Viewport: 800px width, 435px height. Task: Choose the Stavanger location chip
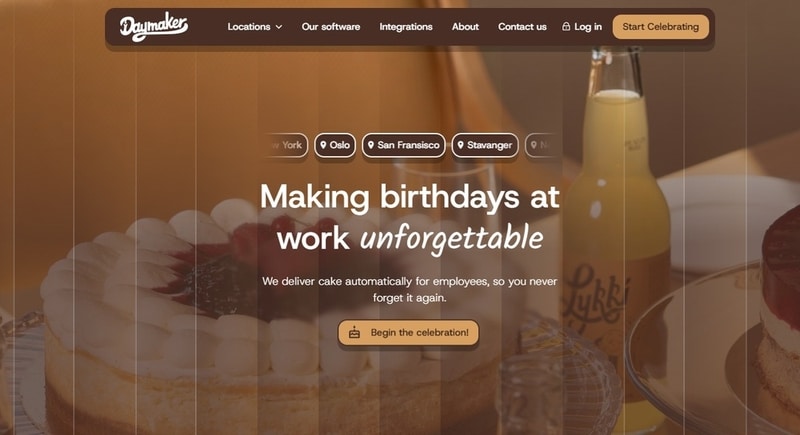click(485, 145)
